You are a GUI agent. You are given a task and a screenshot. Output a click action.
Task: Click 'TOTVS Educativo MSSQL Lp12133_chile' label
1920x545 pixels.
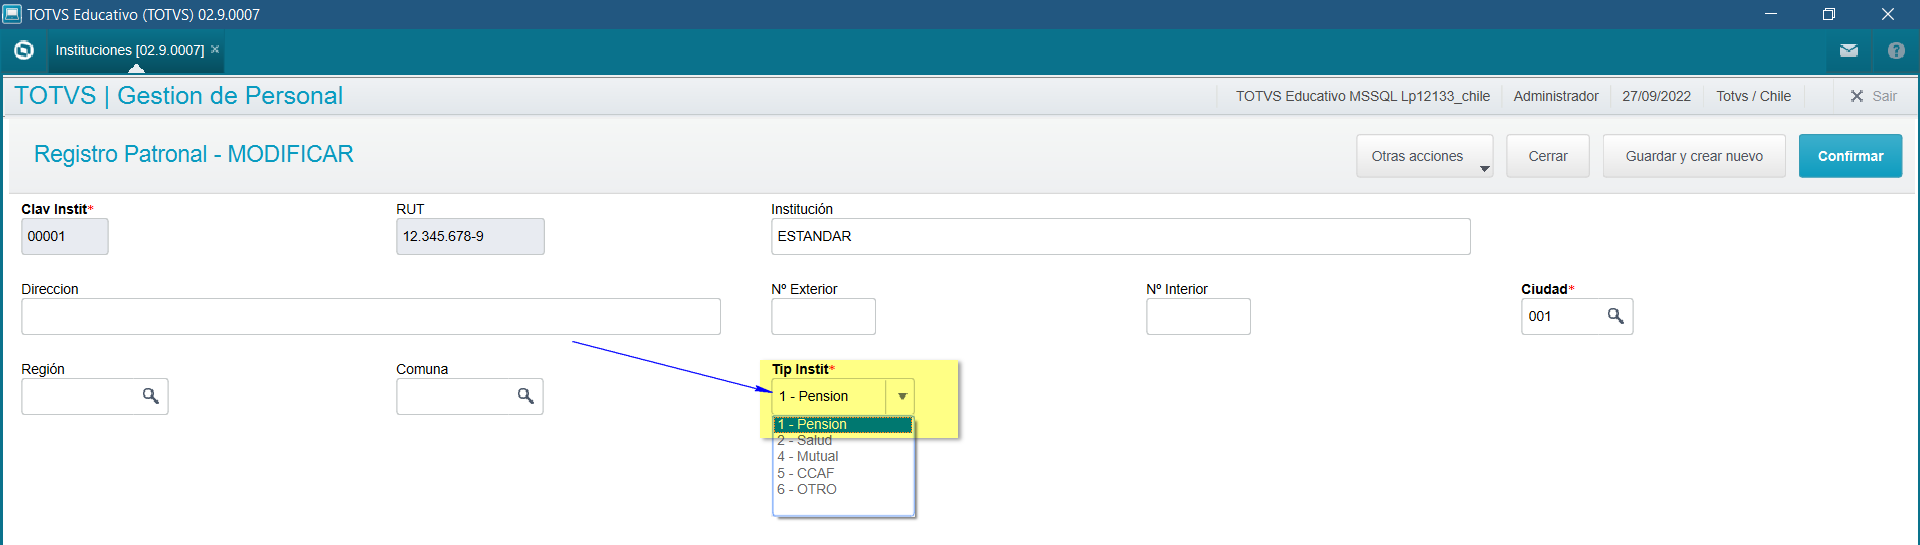[1362, 96]
